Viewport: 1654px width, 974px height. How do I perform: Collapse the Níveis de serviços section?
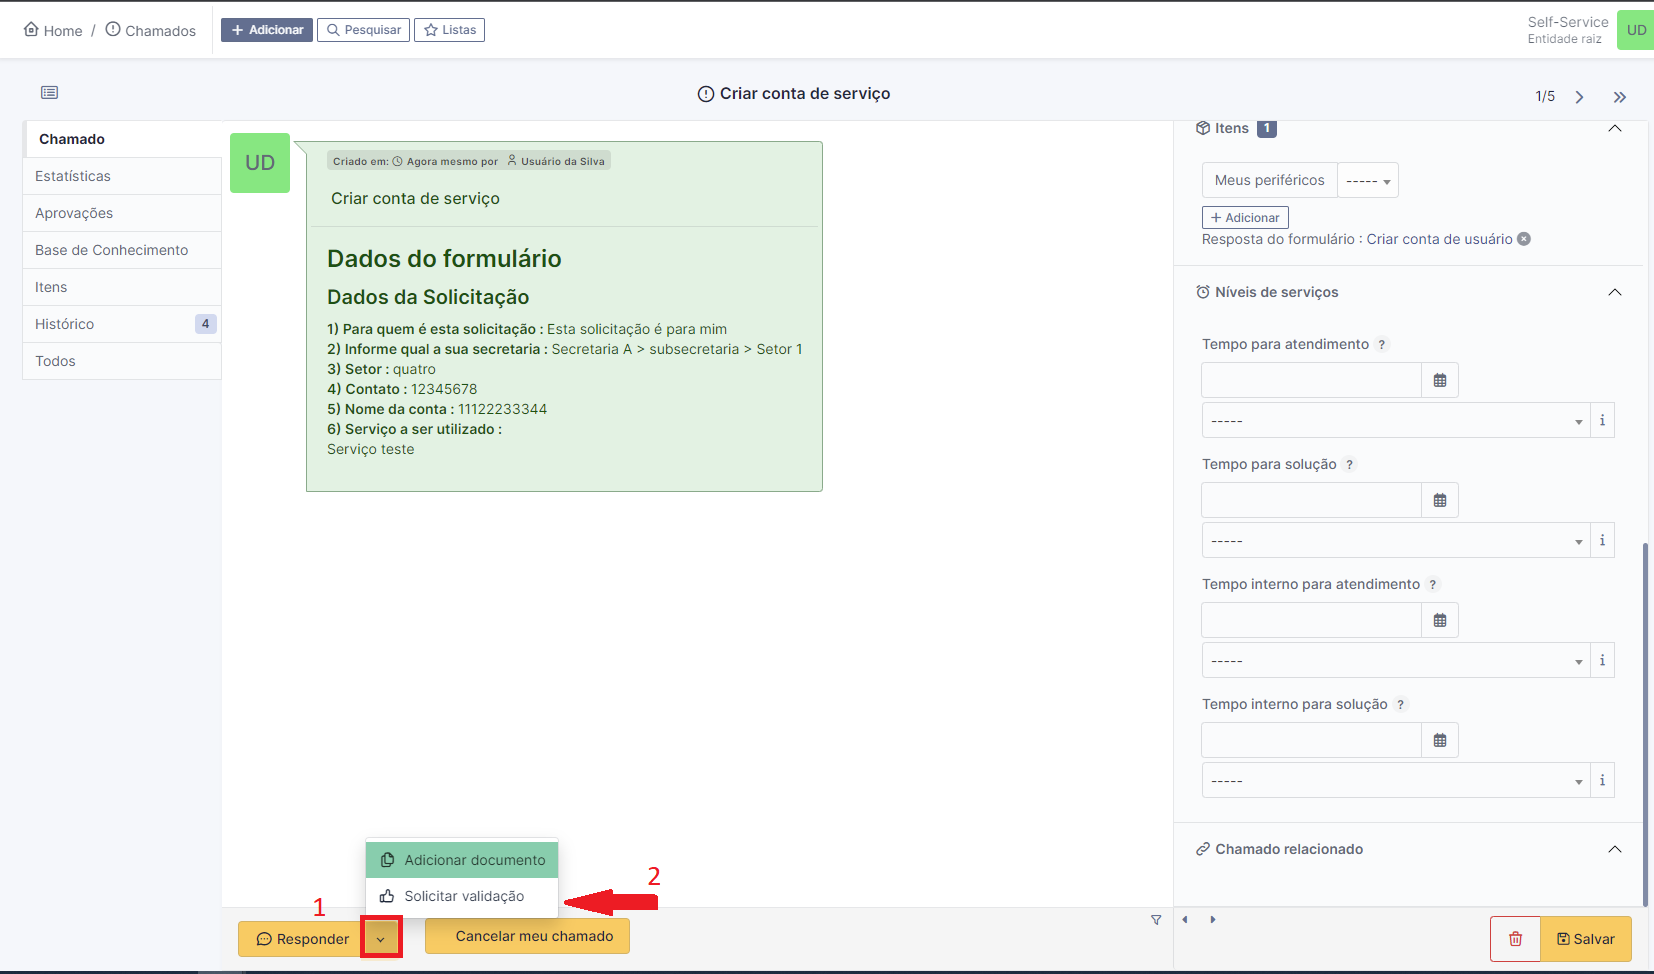(x=1614, y=292)
